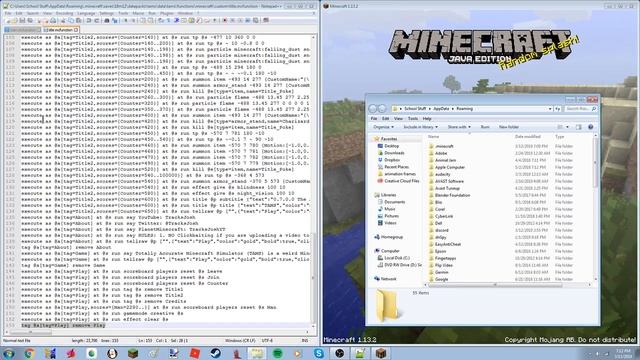The width and height of the screenshot is (640, 360).
Task: Click the Explorer Forward button
Action: click(382, 109)
